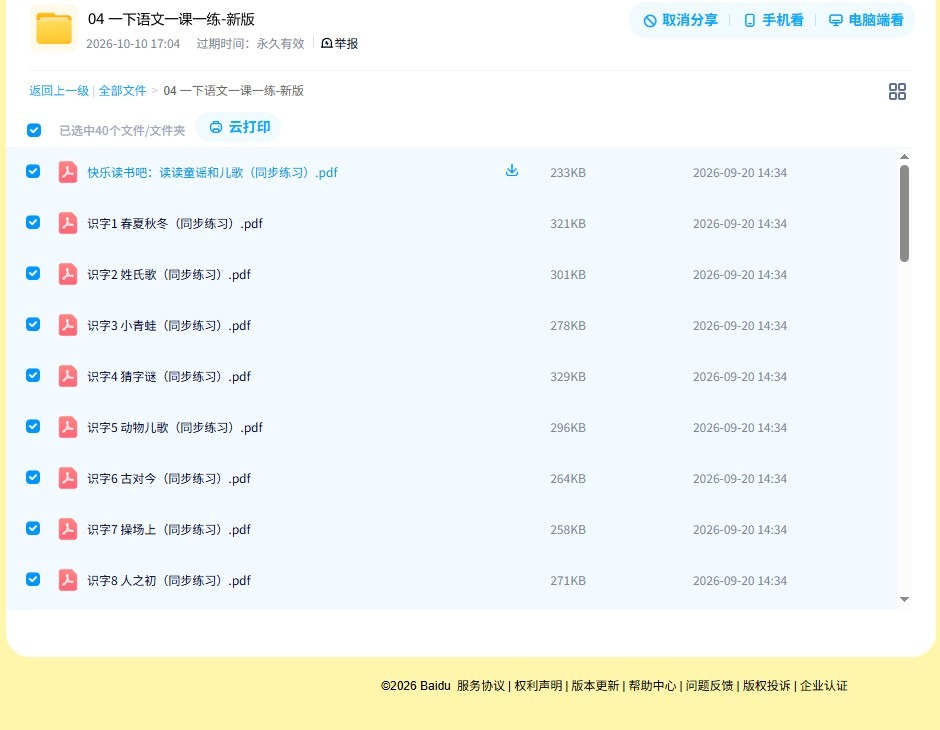
Task: Open 权利声明 footer link
Action: click(538, 686)
